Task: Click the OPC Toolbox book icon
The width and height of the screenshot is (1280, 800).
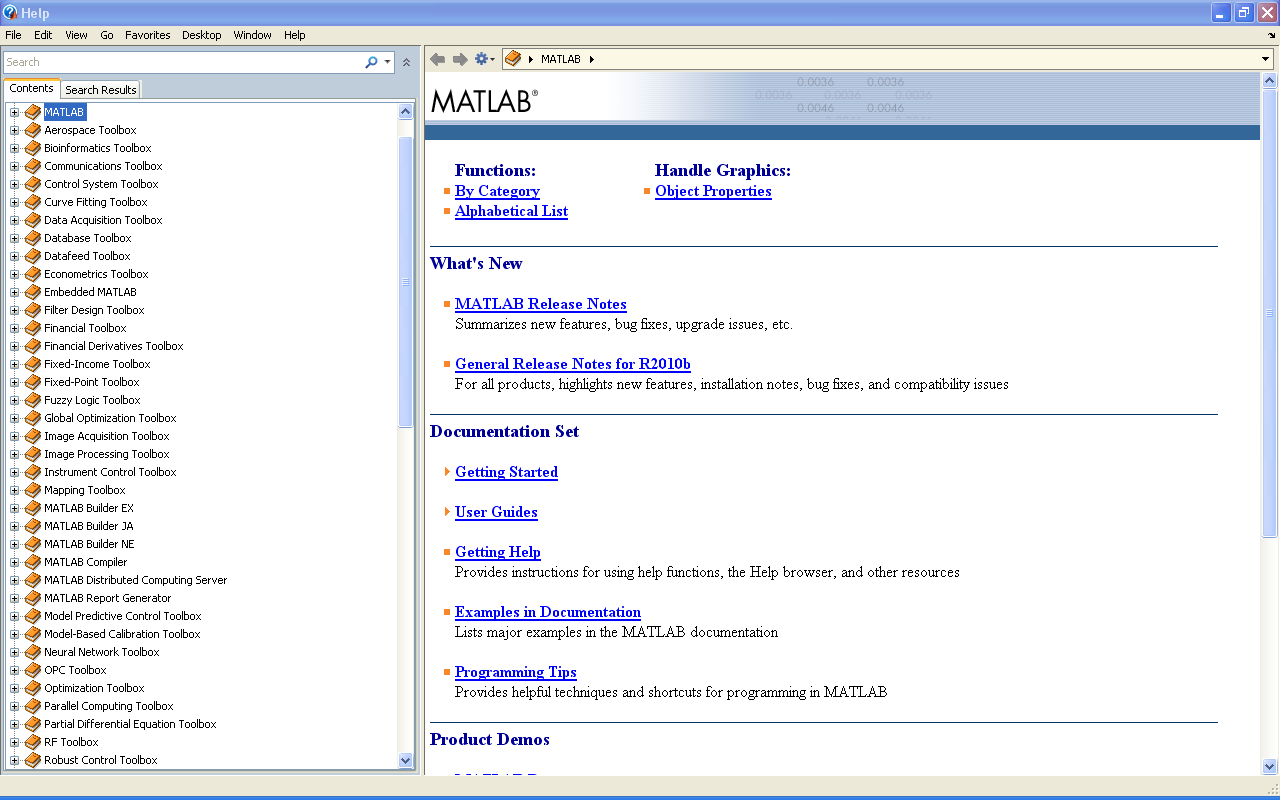Action: click(x=33, y=670)
